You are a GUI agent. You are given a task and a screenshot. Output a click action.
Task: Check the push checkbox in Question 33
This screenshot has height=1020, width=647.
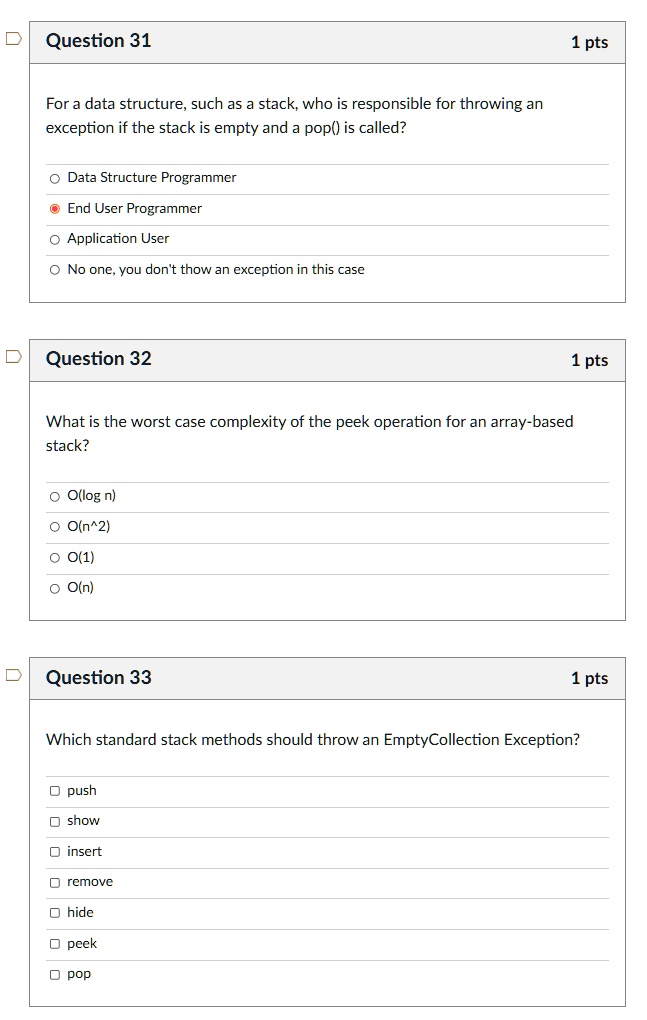click(55, 791)
